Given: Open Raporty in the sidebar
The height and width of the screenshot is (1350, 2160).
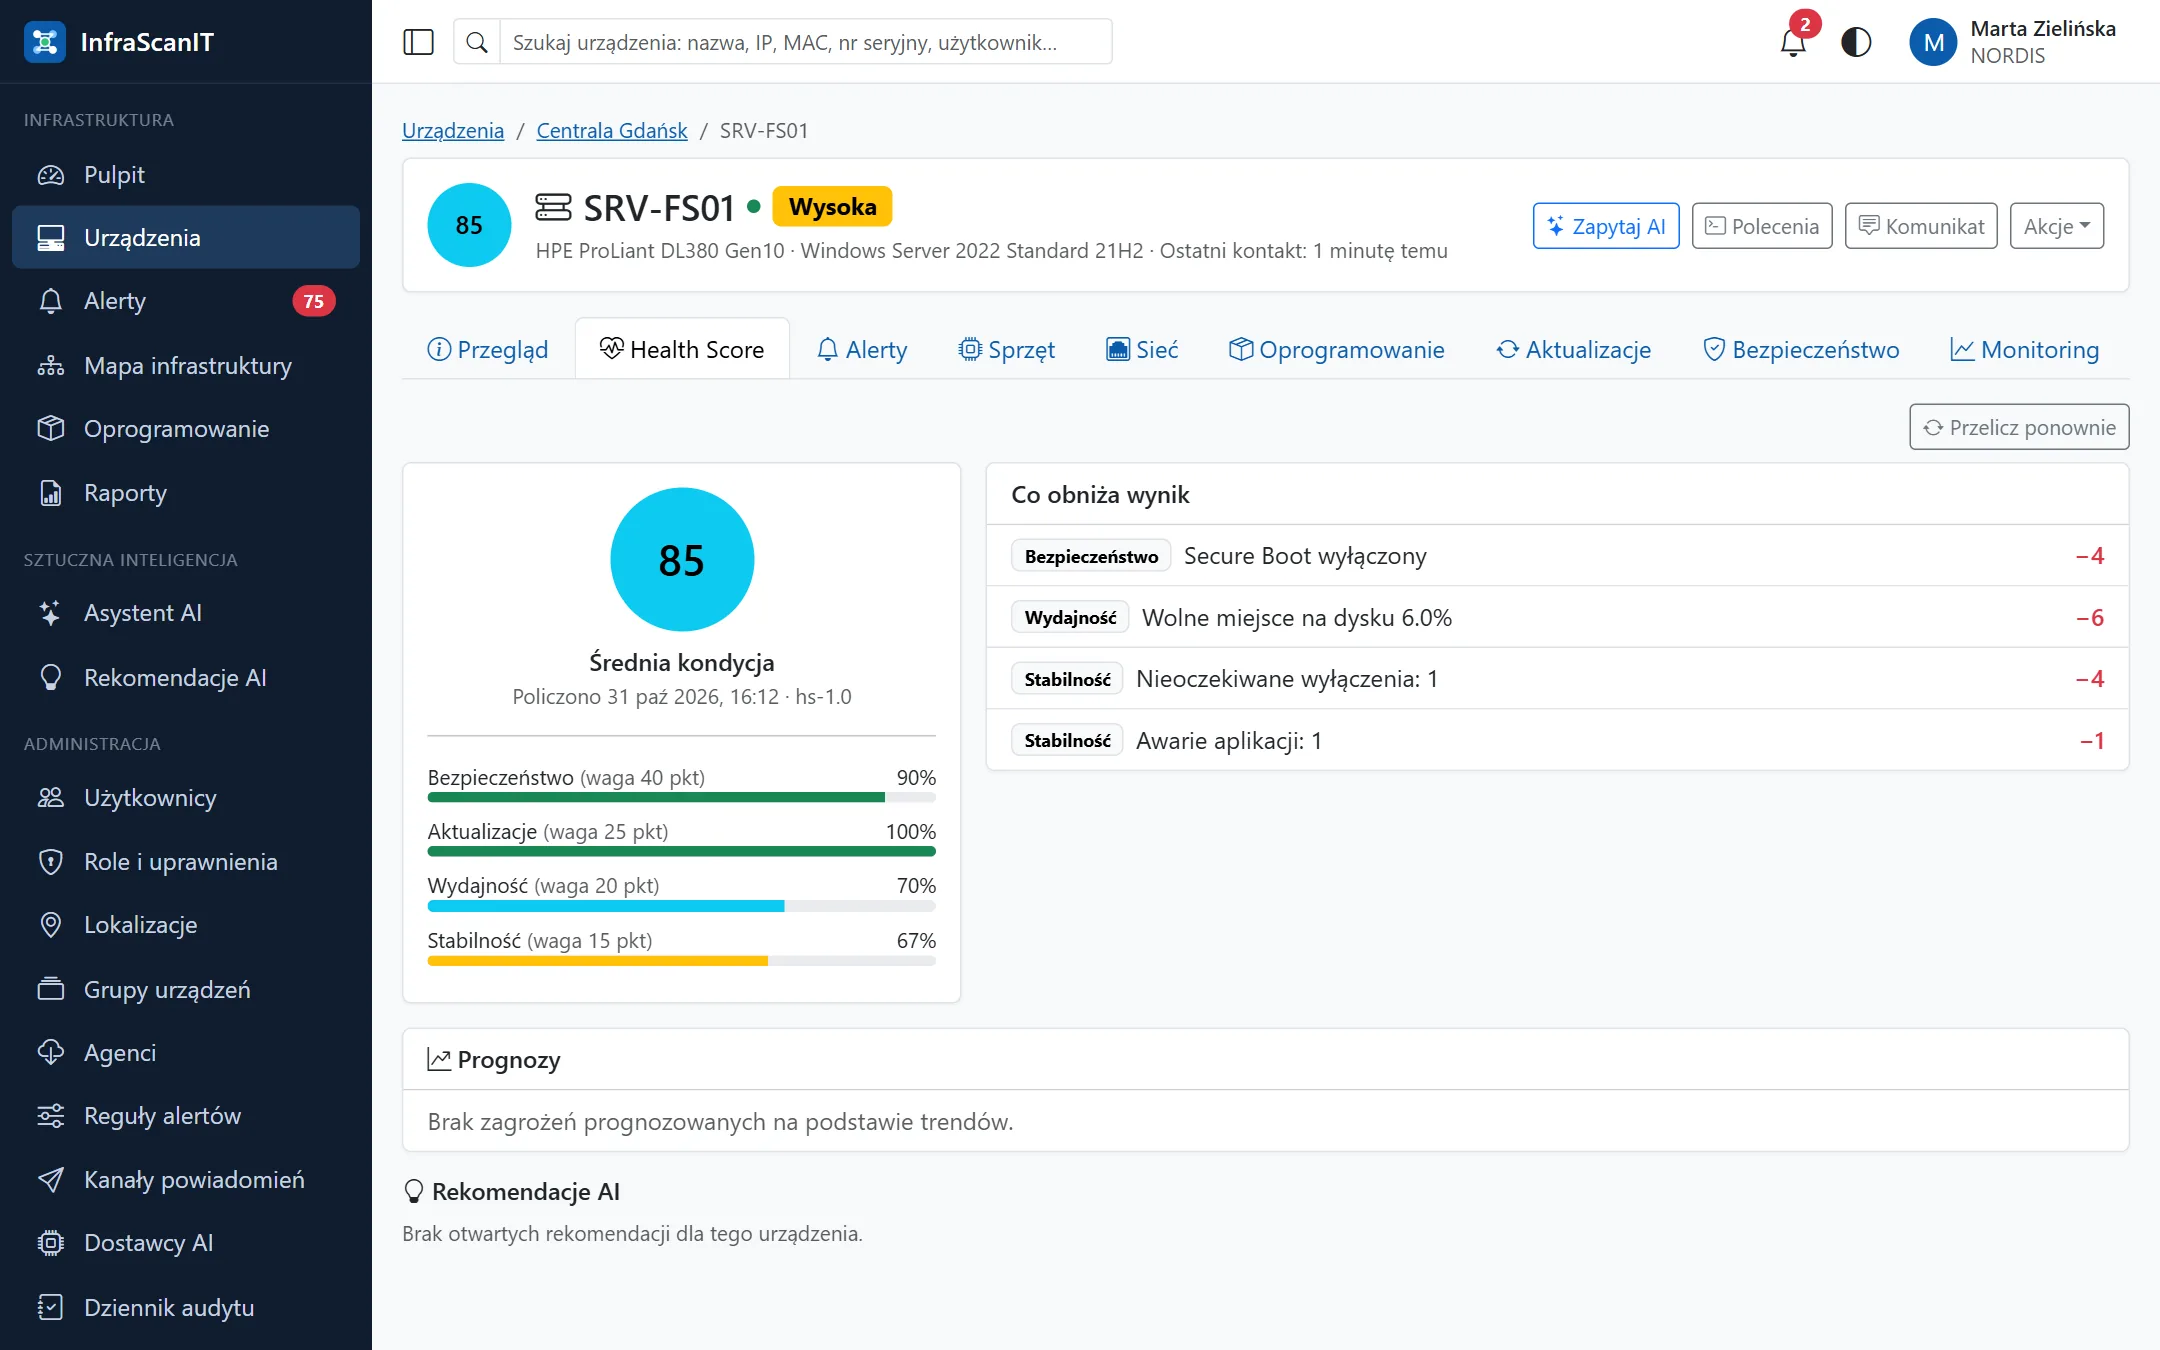Looking at the screenshot, I should (186, 493).
